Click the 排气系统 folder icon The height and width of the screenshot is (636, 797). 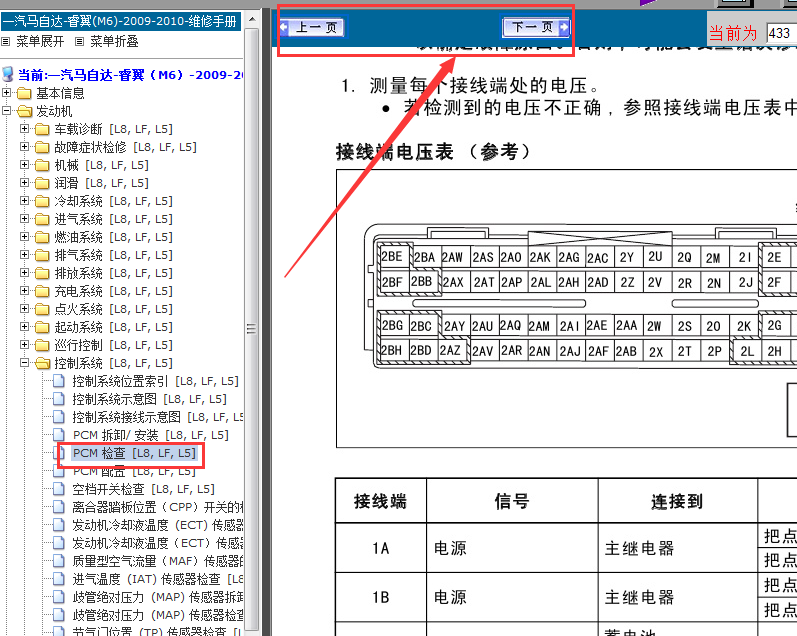[42, 255]
